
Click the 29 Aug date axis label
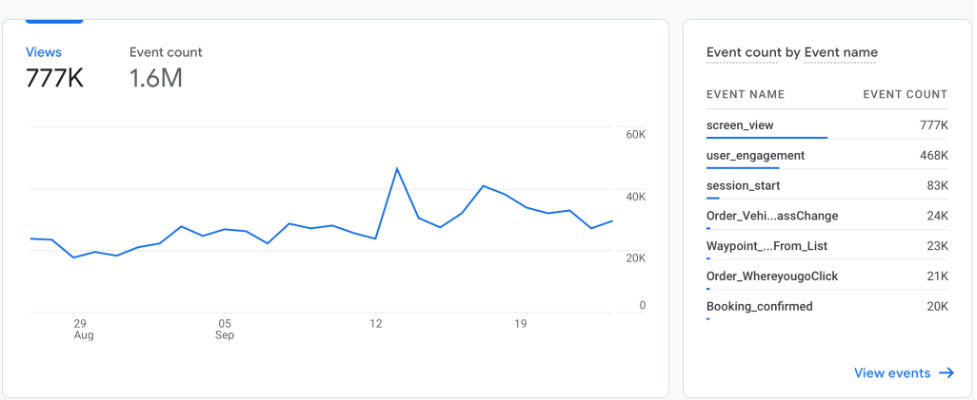pyautogui.click(x=82, y=329)
